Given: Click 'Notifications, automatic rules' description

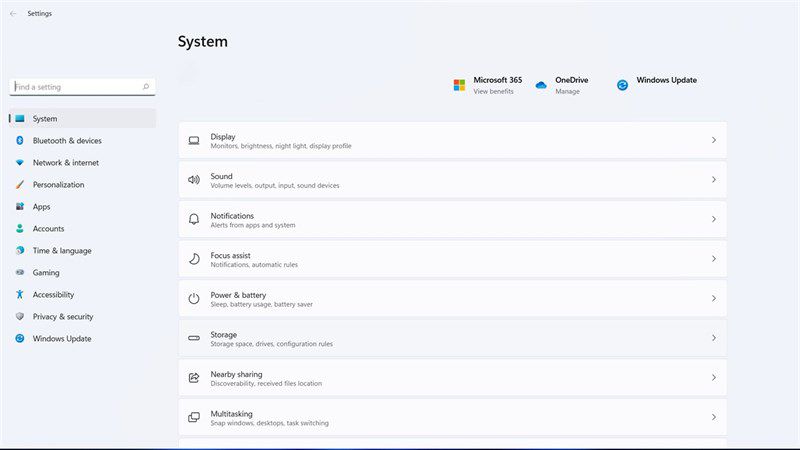Looking at the screenshot, I should pyautogui.click(x=254, y=265).
